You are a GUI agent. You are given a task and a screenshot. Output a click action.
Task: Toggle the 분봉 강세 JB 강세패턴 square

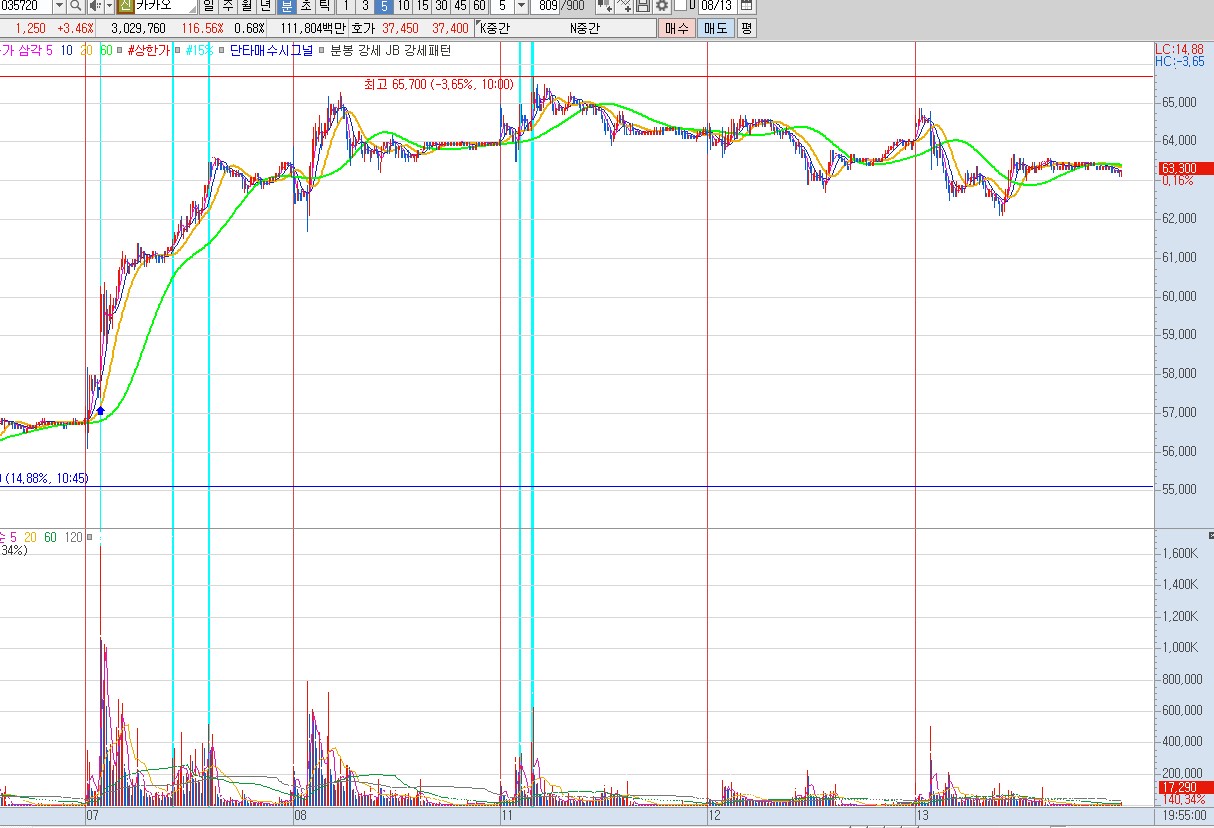321,50
